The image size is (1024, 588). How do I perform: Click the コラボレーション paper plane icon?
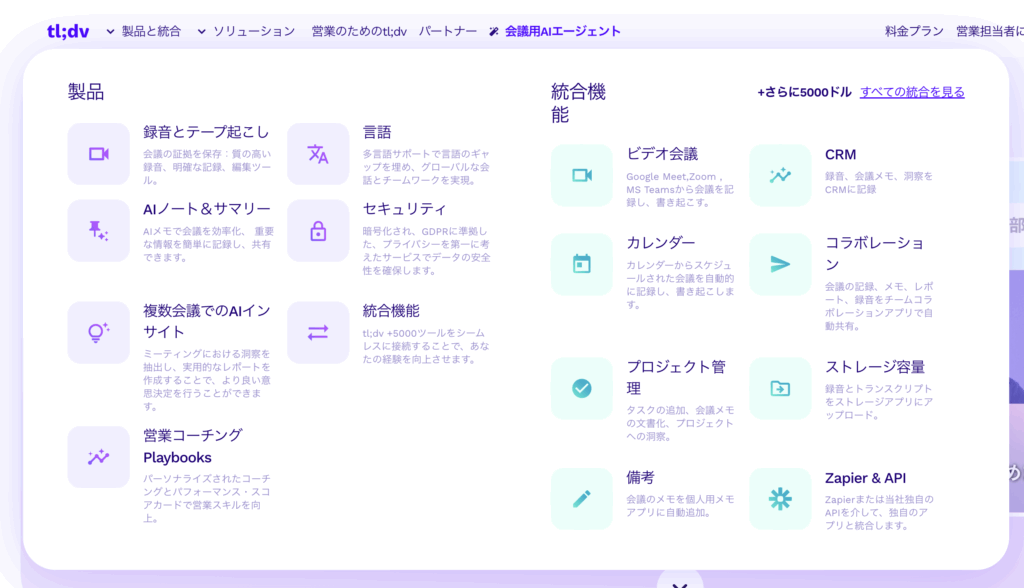(x=780, y=265)
